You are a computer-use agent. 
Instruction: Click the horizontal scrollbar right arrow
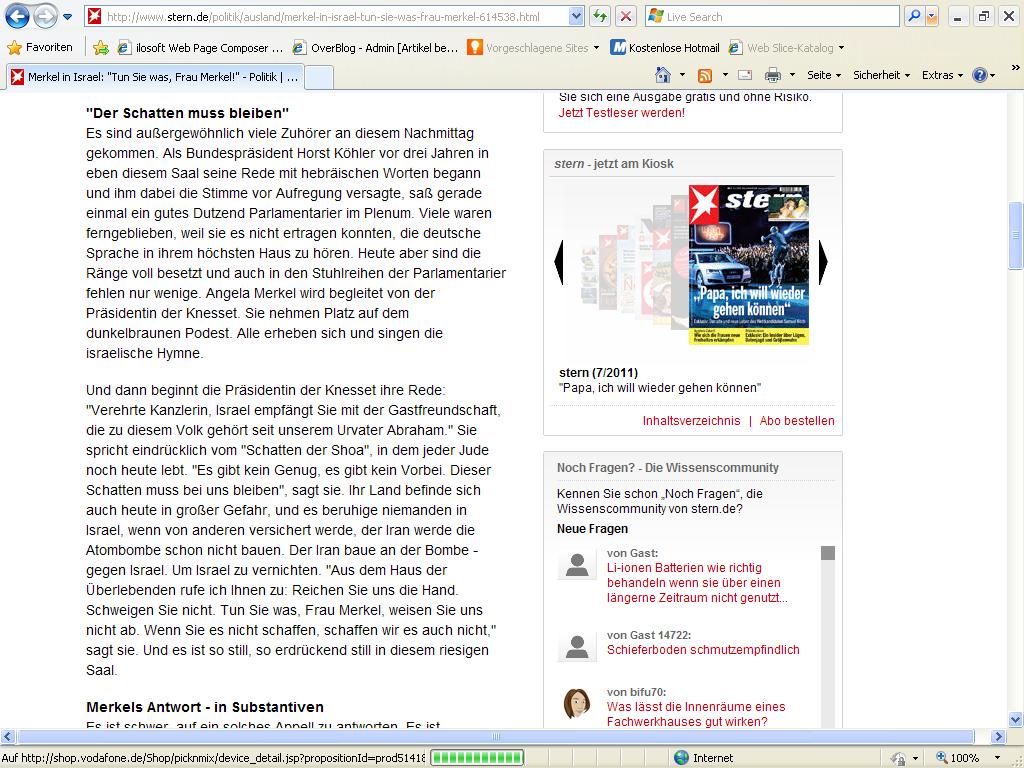point(998,737)
